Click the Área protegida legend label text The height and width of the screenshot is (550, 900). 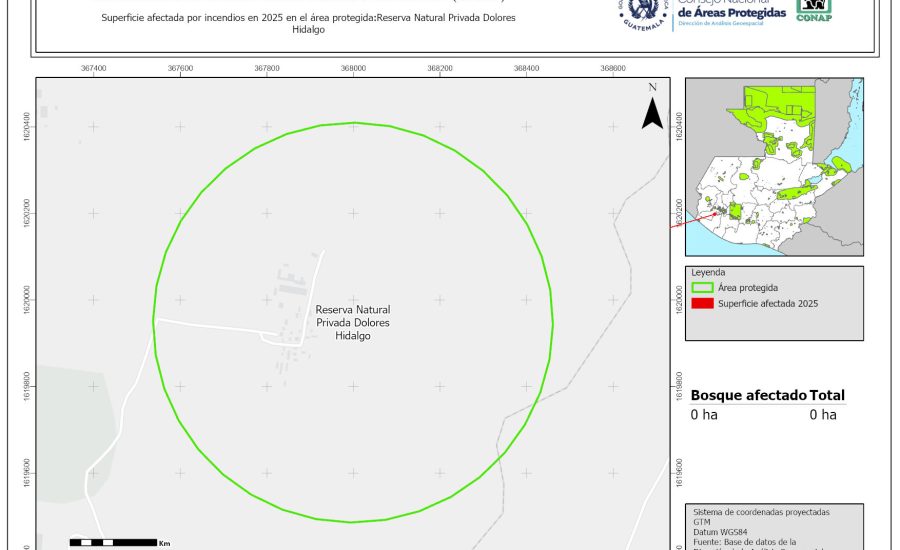(x=748, y=288)
